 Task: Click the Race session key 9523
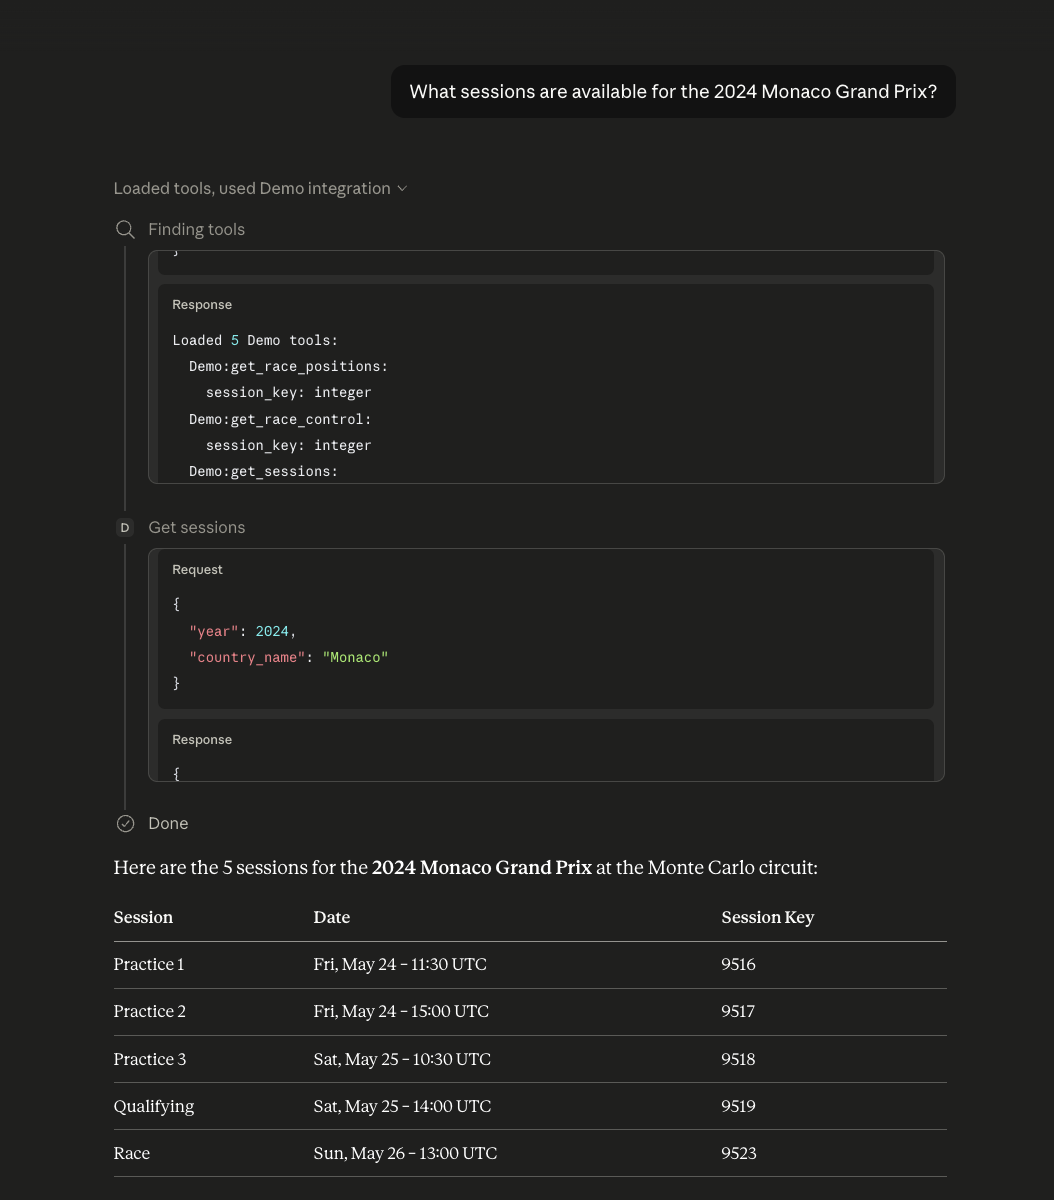coord(739,1153)
